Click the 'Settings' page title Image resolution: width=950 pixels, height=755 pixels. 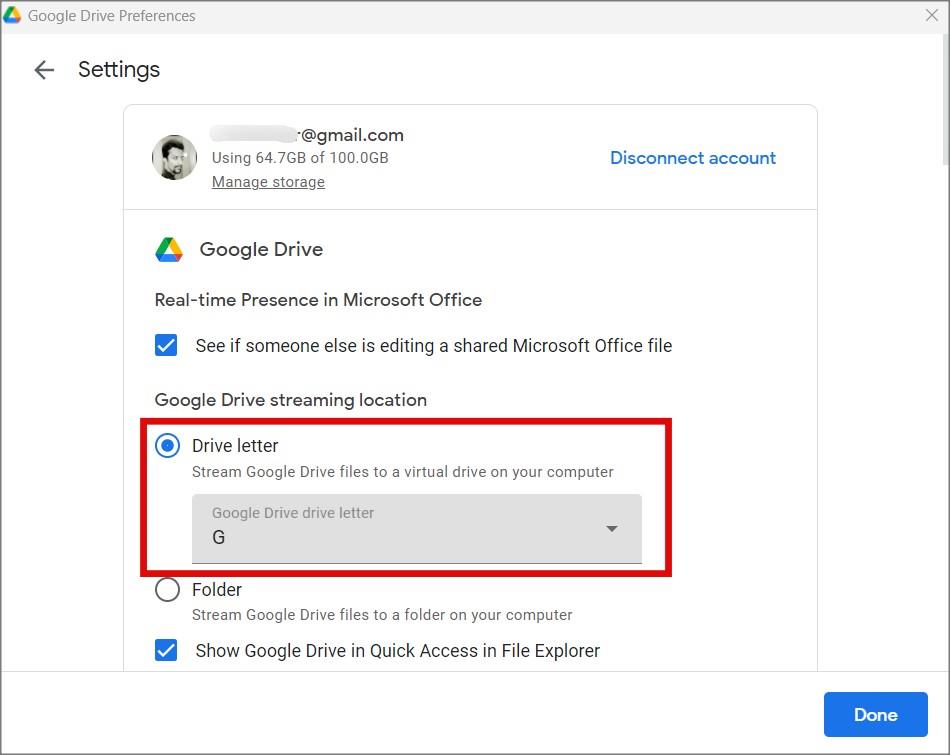tap(119, 70)
